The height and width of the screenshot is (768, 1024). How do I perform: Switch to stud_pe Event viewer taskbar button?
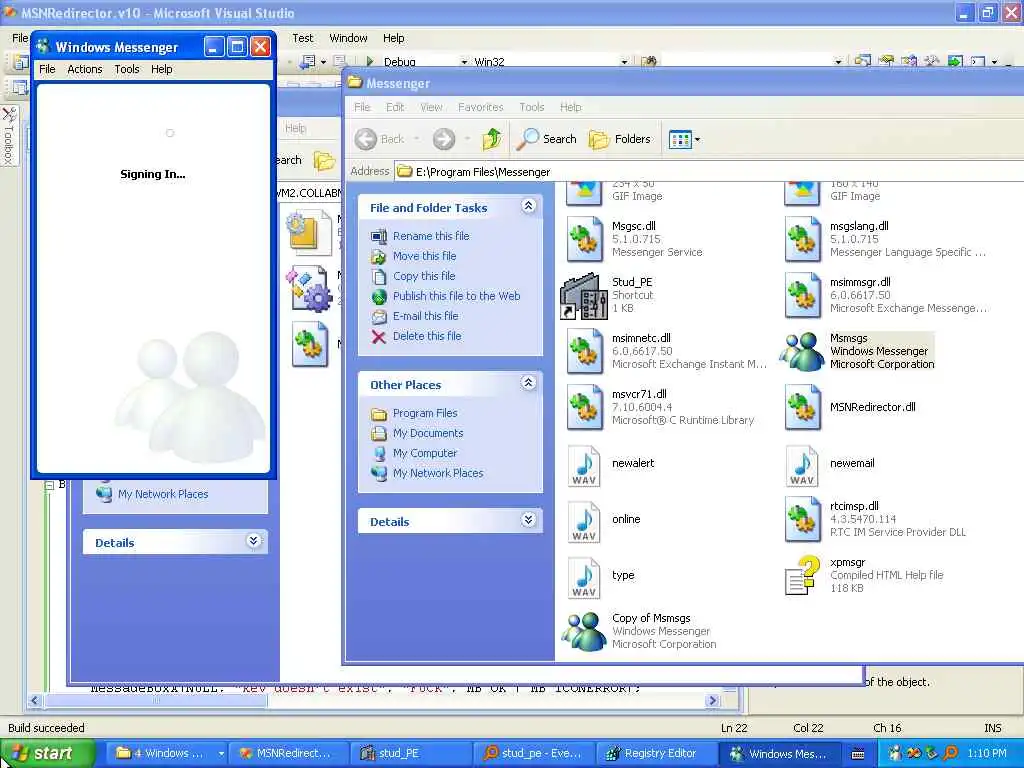point(534,753)
